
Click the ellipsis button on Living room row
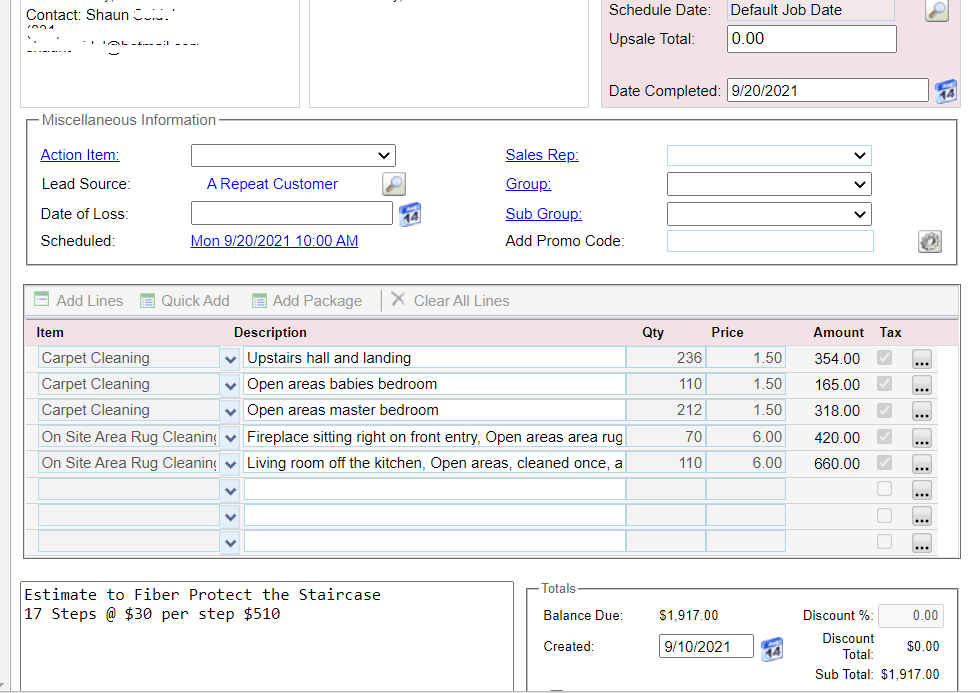coord(921,464)
